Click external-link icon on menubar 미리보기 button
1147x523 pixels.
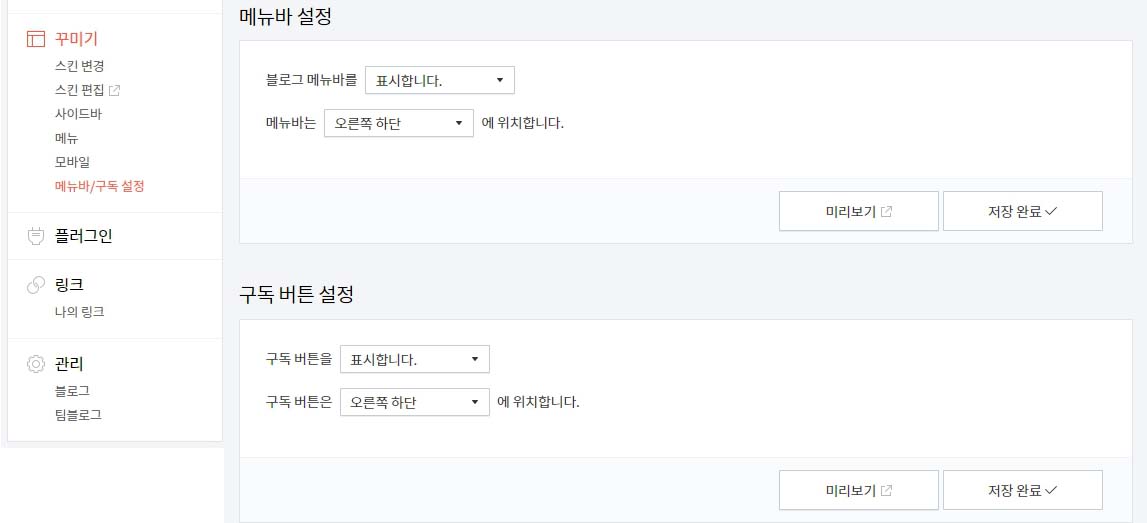click(887, 212)
